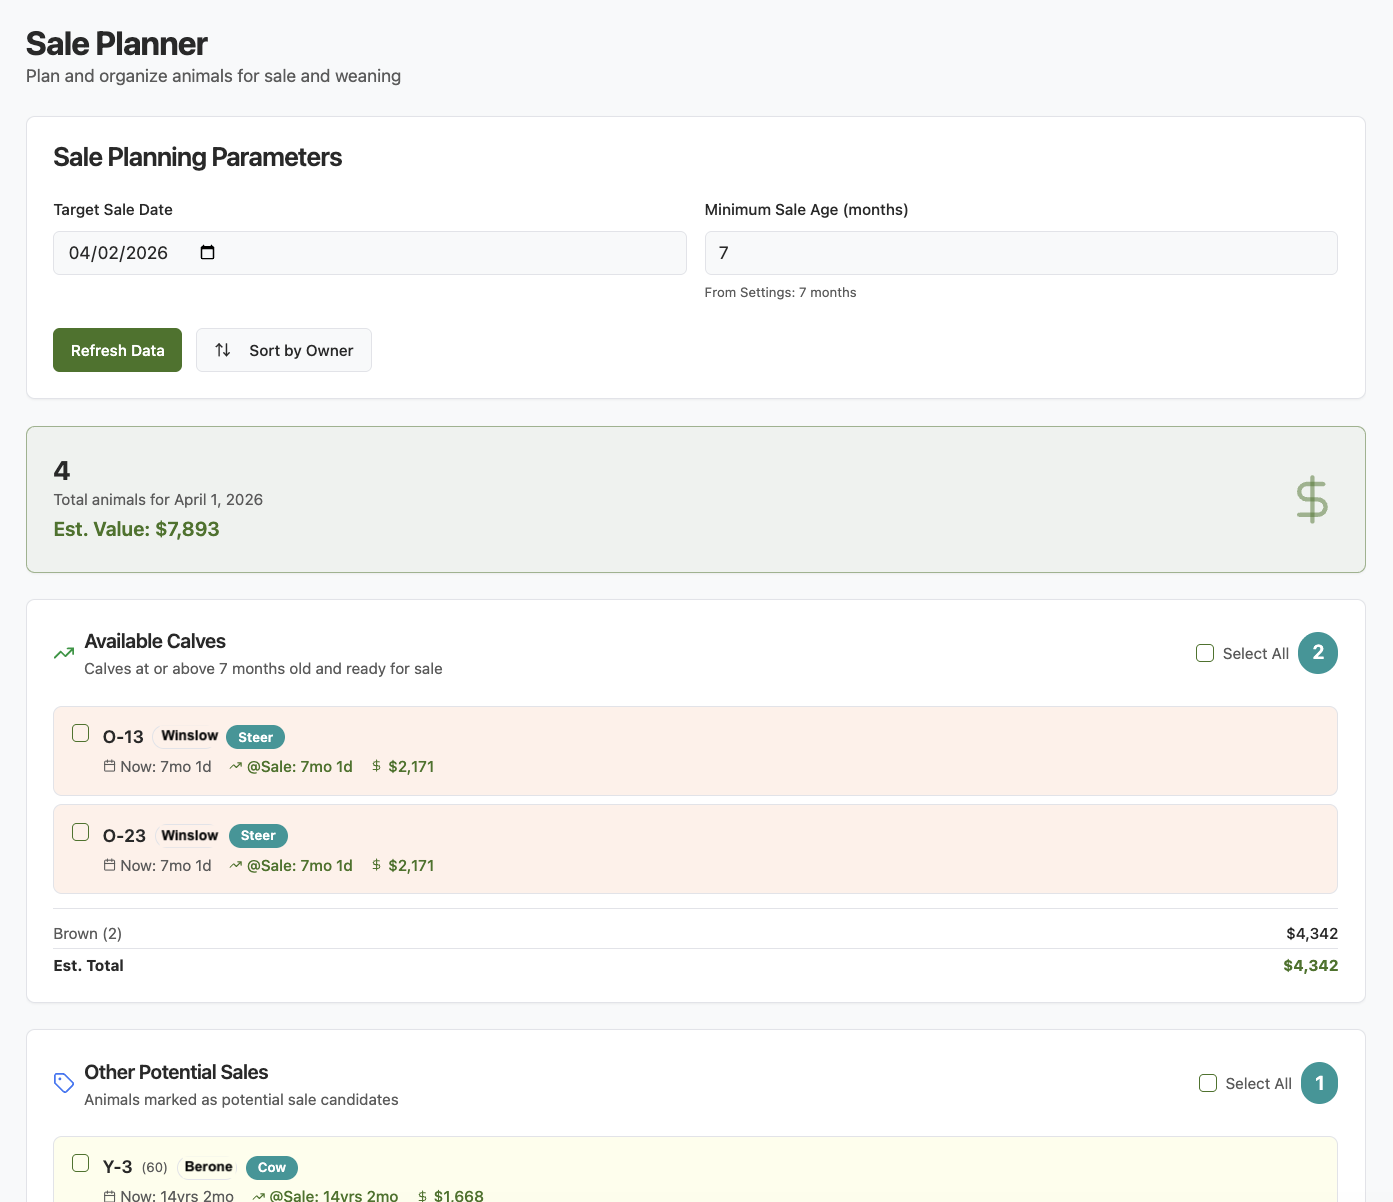Check Select All for Other Potential Sales
The height and width of the screenshot is (1202, 1393).
point(1208,1083)
